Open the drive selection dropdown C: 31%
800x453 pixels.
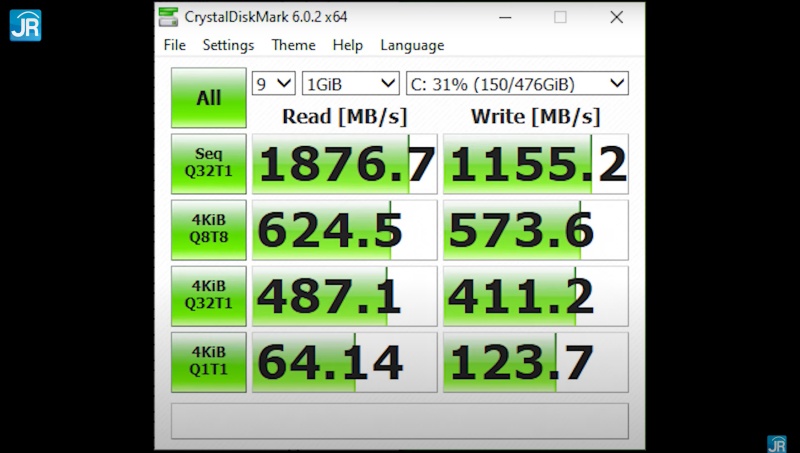(x=517, y=84)
